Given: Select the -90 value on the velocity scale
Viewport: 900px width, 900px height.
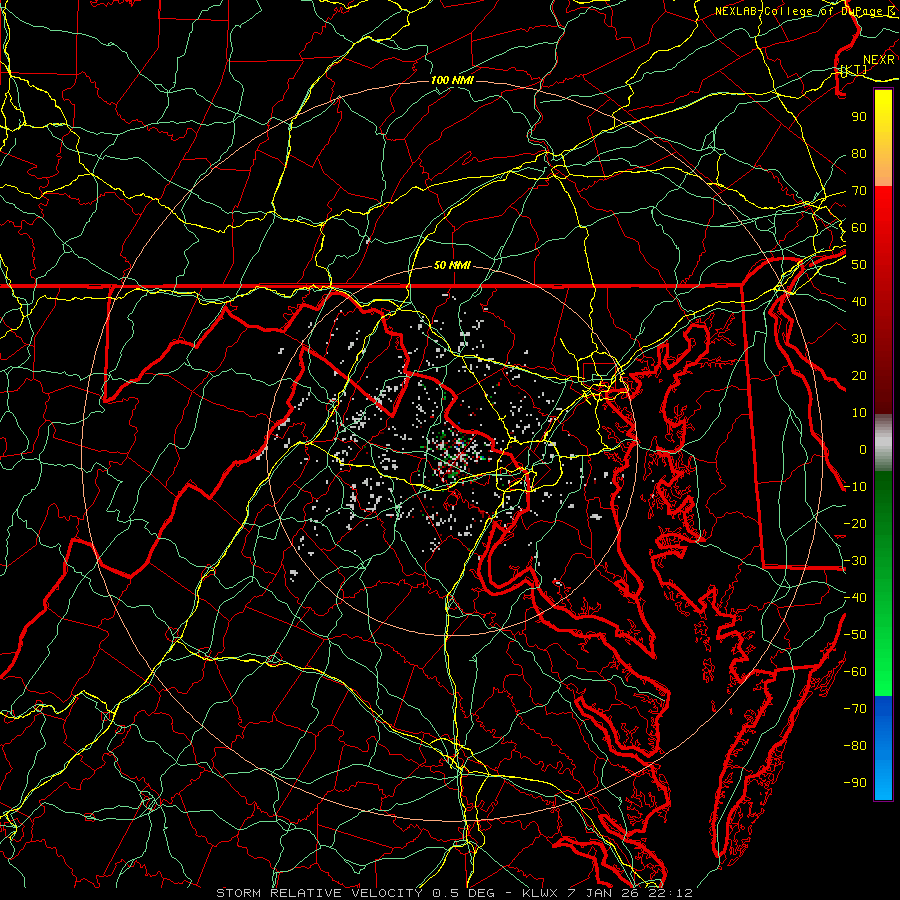Looking at the screenshot, I should (x=855, y=783).
